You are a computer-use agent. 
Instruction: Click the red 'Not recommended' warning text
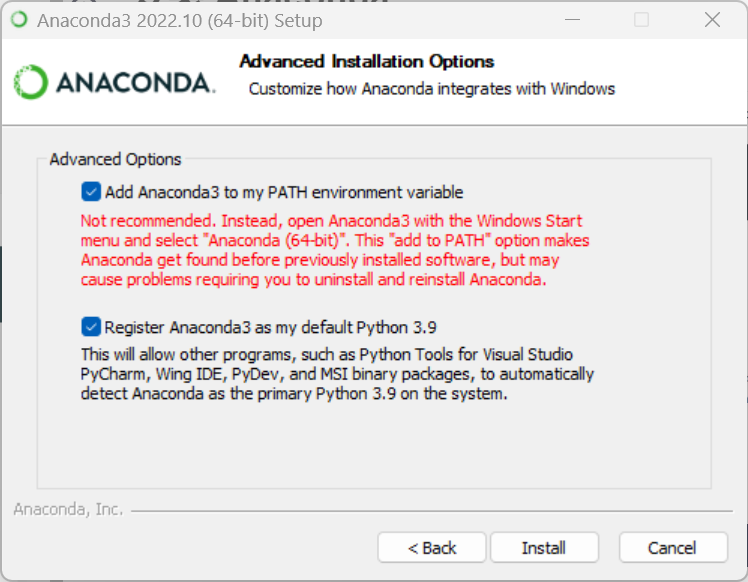[x=335, y=250]
